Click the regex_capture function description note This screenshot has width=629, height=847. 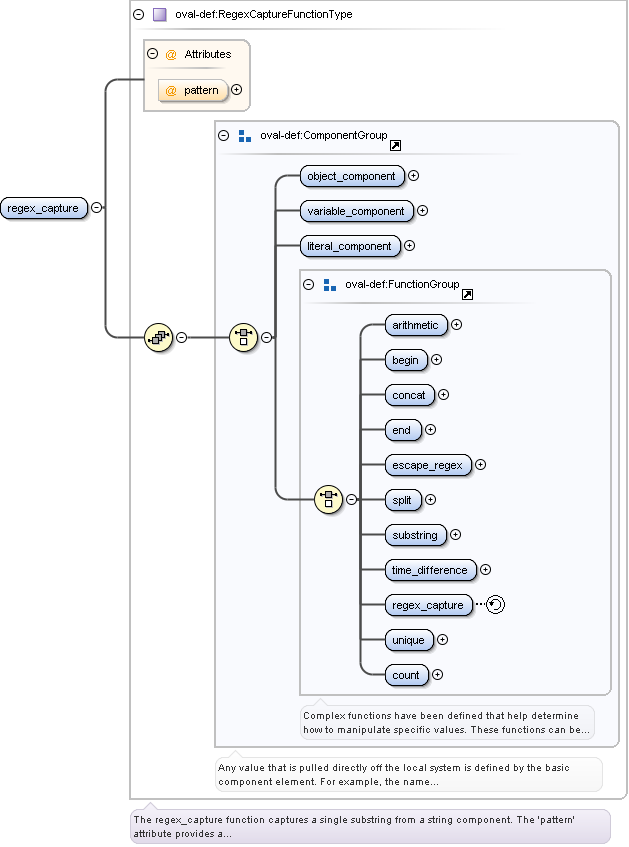(x=370, y=826)
